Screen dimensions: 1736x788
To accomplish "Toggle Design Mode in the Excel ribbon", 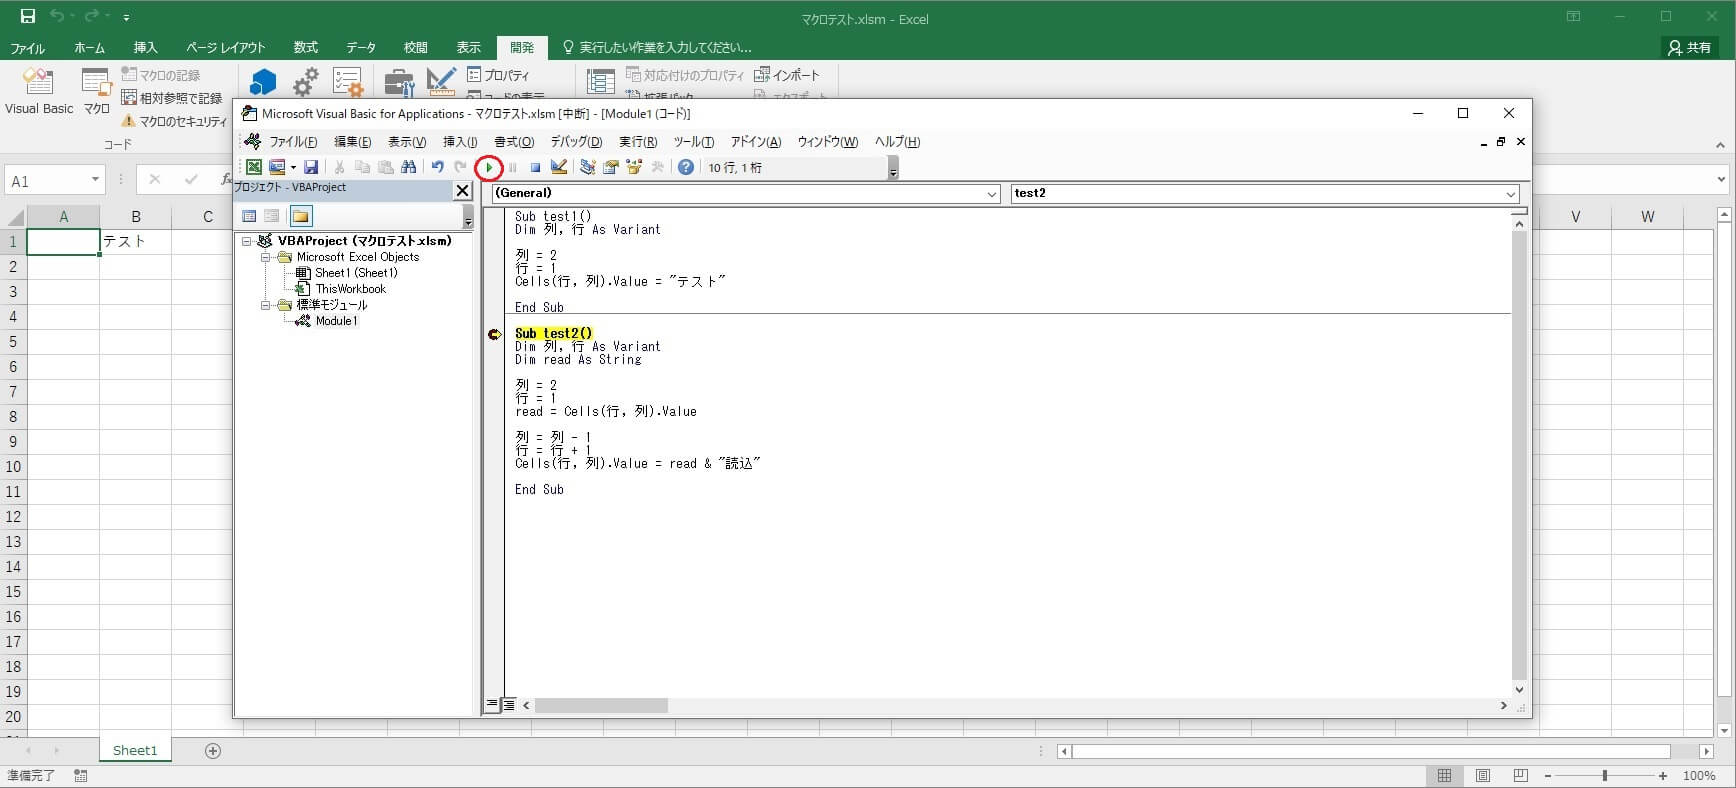I will 441,82.
